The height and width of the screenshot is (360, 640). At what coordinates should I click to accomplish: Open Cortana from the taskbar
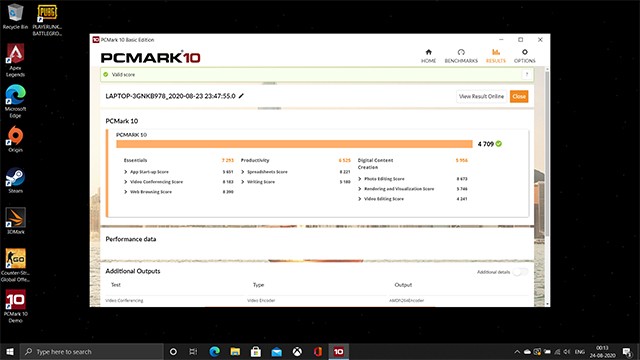pyautogui.click(x=173, y=351)
